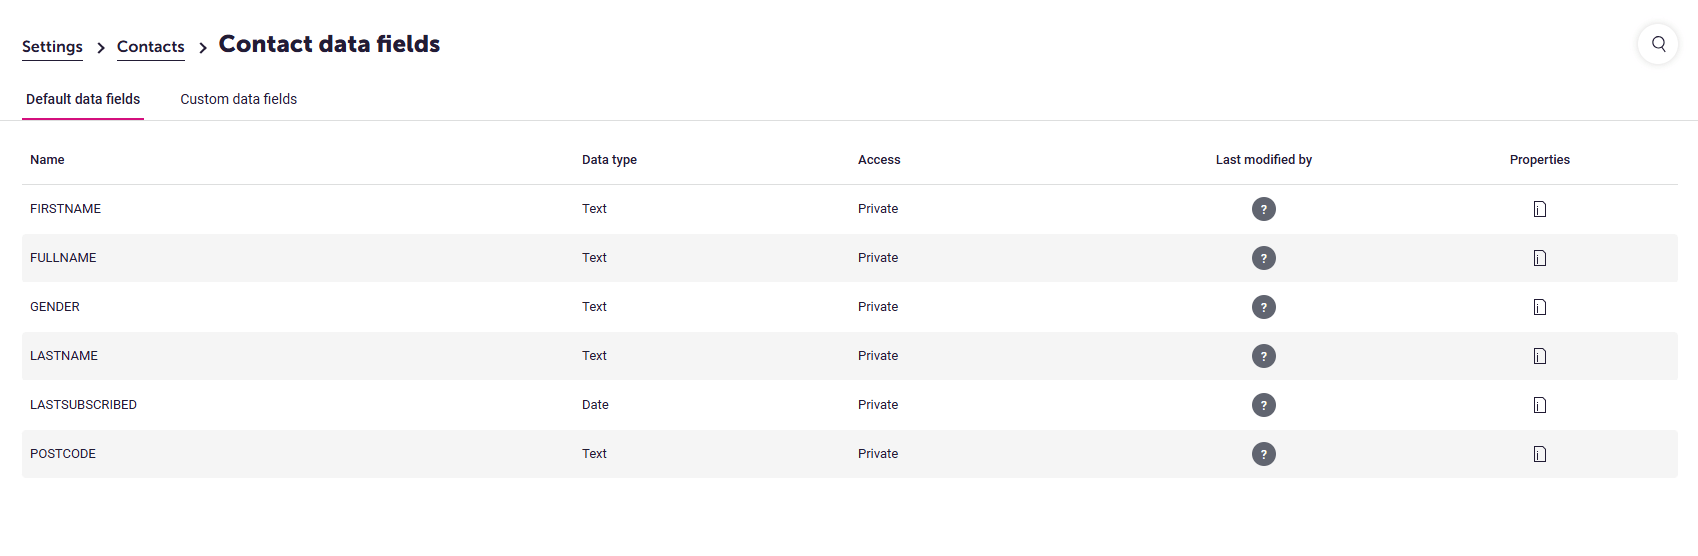Select the Default data fields tab
The width and height of the screenshot is (1698, 556).
(x=83, y=99)
